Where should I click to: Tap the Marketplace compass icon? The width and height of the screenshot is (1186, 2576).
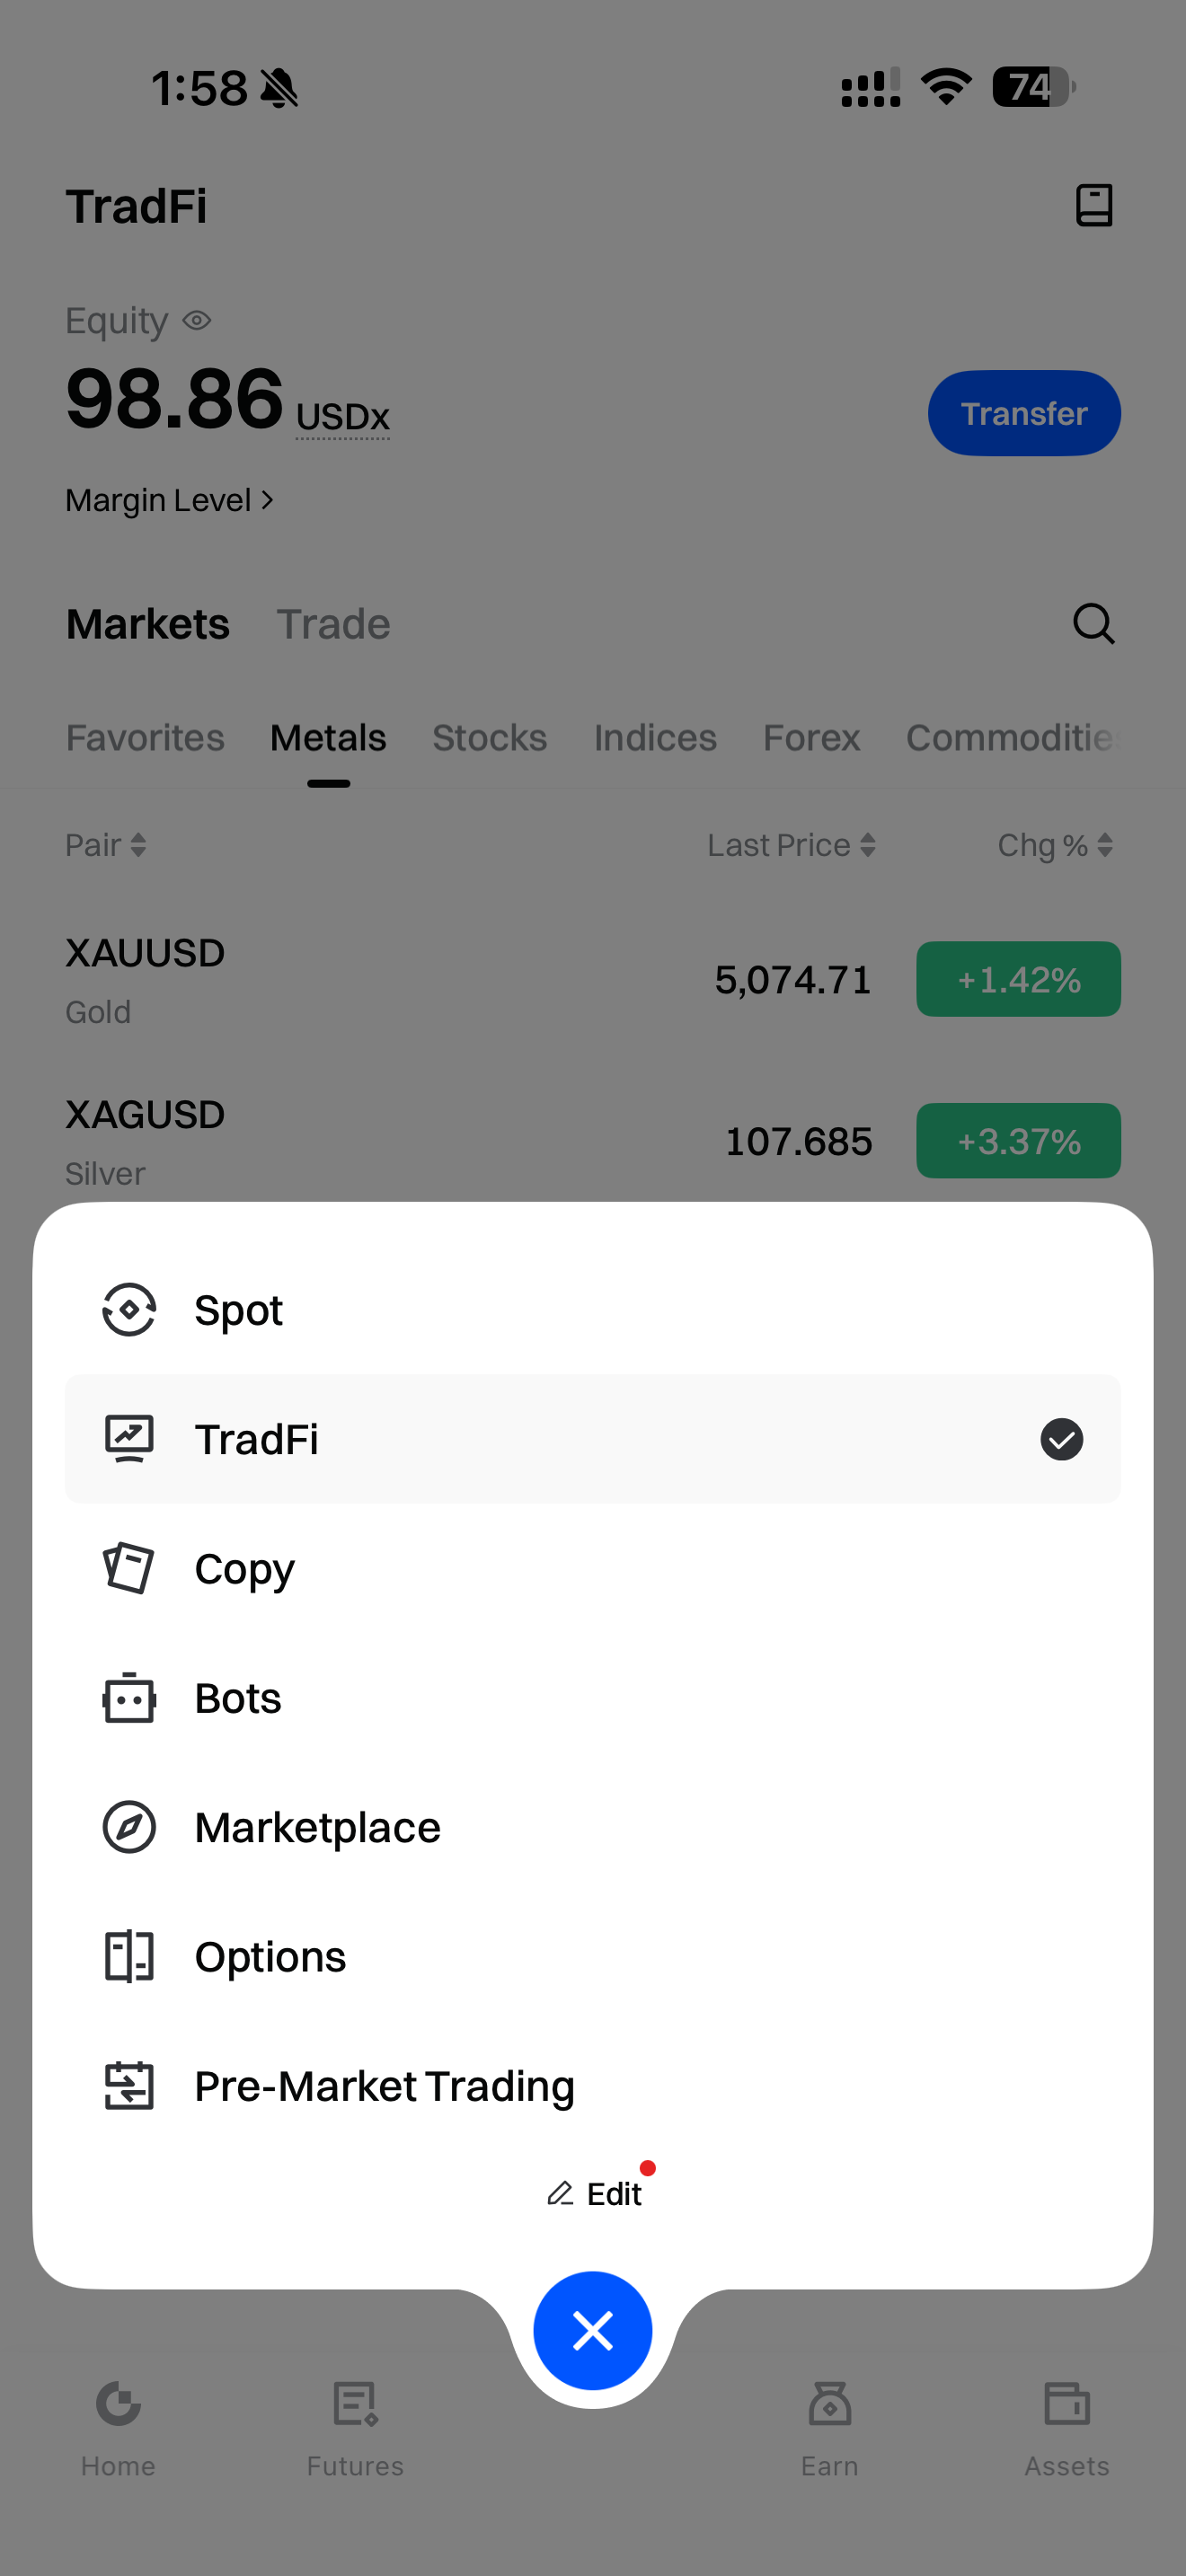pos(129,1827)
